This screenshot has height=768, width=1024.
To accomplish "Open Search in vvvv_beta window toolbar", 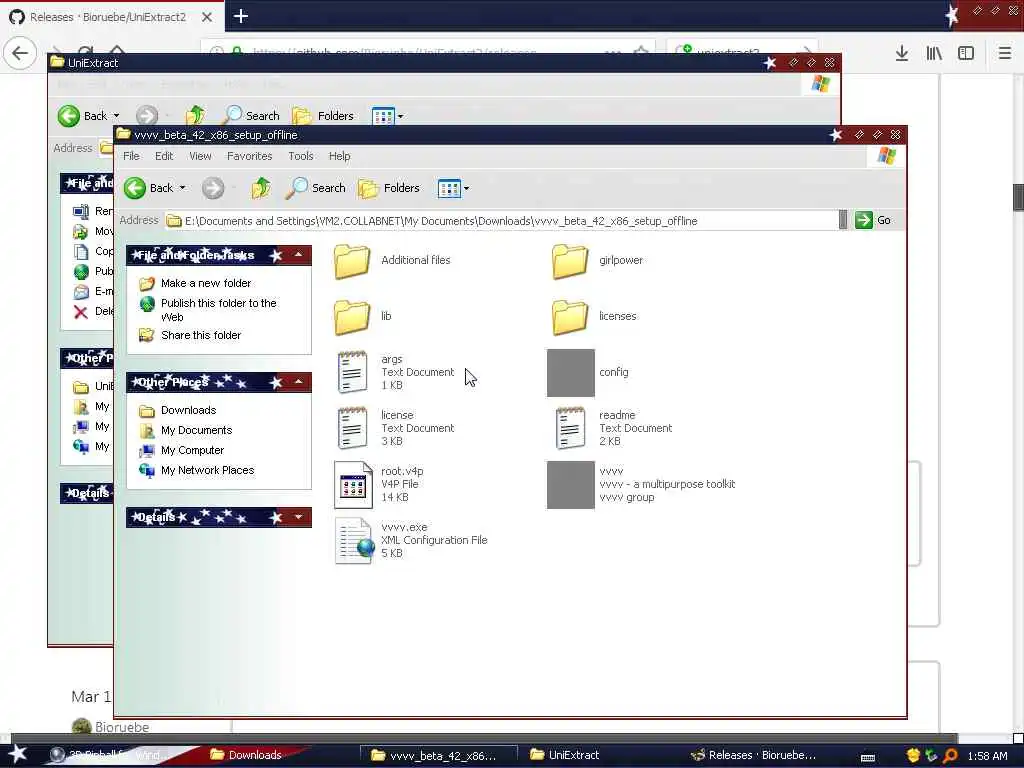I will [315, 188].
